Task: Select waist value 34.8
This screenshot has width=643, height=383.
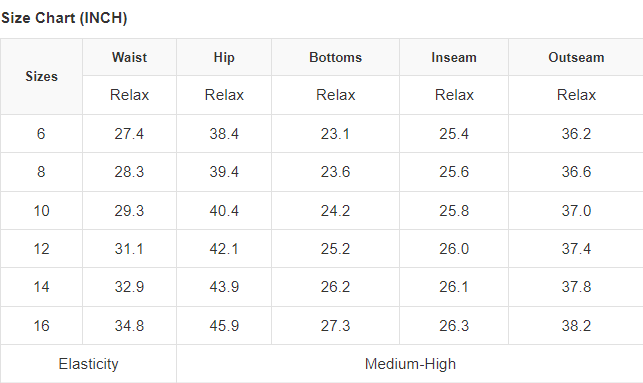Action: pyautogui.click(x=129, y=326)
